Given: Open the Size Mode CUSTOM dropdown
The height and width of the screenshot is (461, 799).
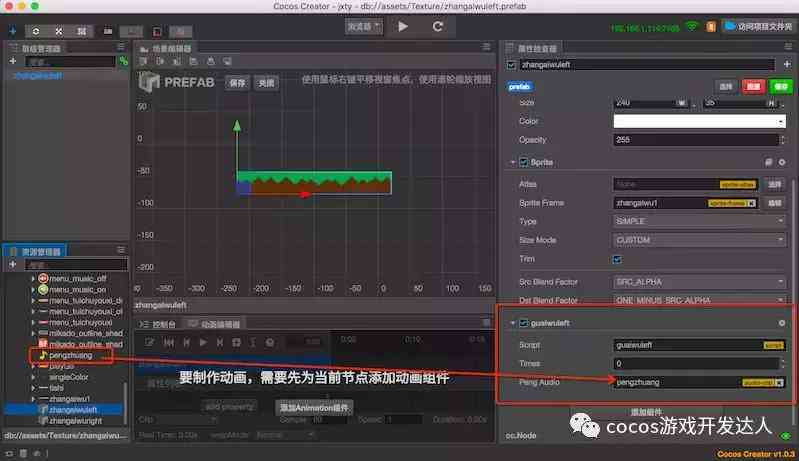Looking at the screenshot, I should tap(699, 240).
